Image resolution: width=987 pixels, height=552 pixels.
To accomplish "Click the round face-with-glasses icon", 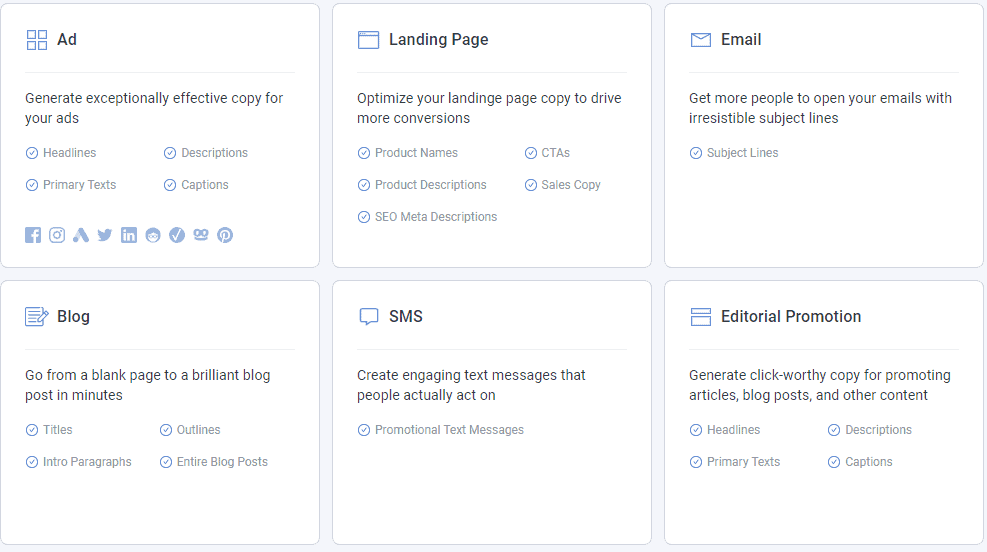I will point(153,235).
